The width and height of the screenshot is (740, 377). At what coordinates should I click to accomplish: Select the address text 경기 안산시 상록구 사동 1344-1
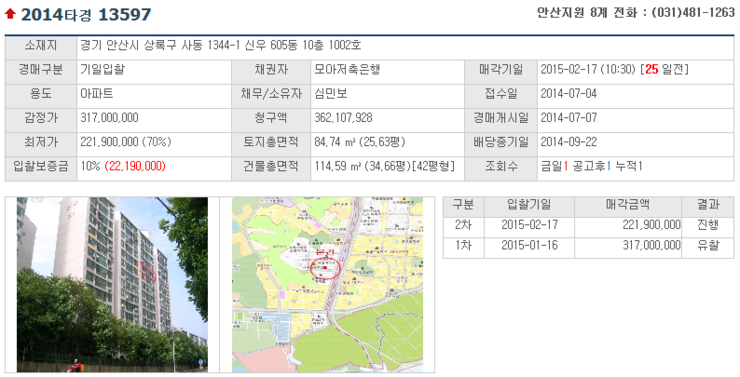(160, 45)
